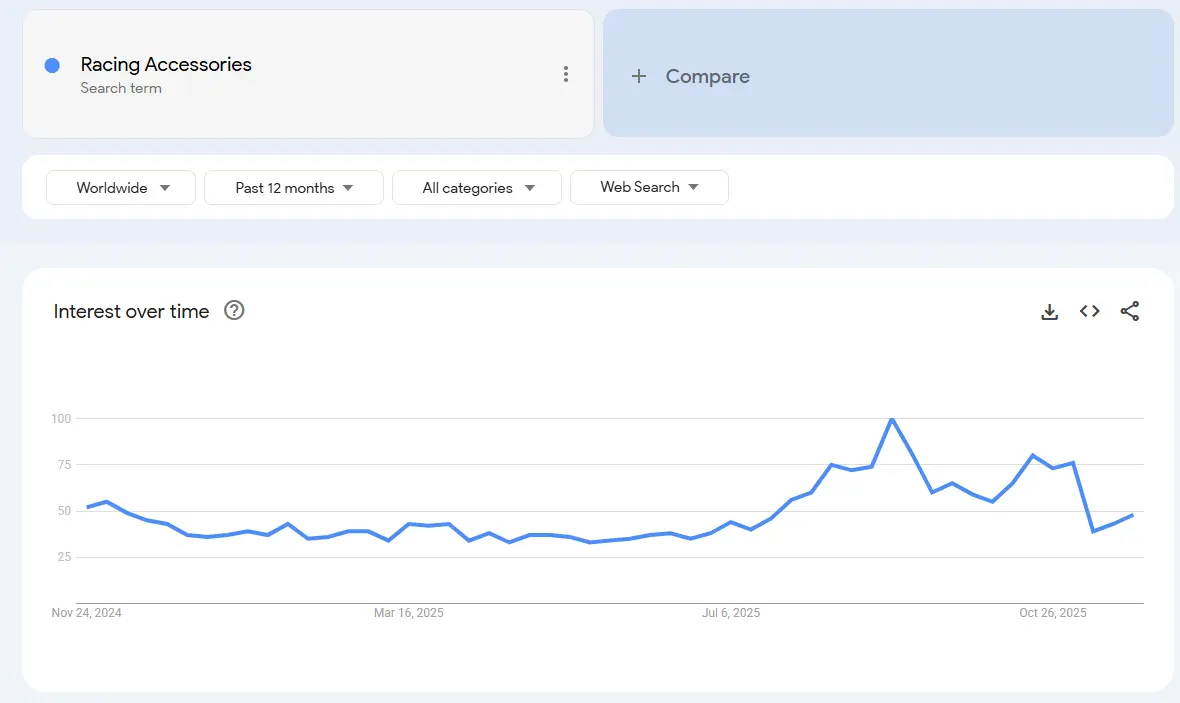Download the chart data as CSV

pos(1049,311)
